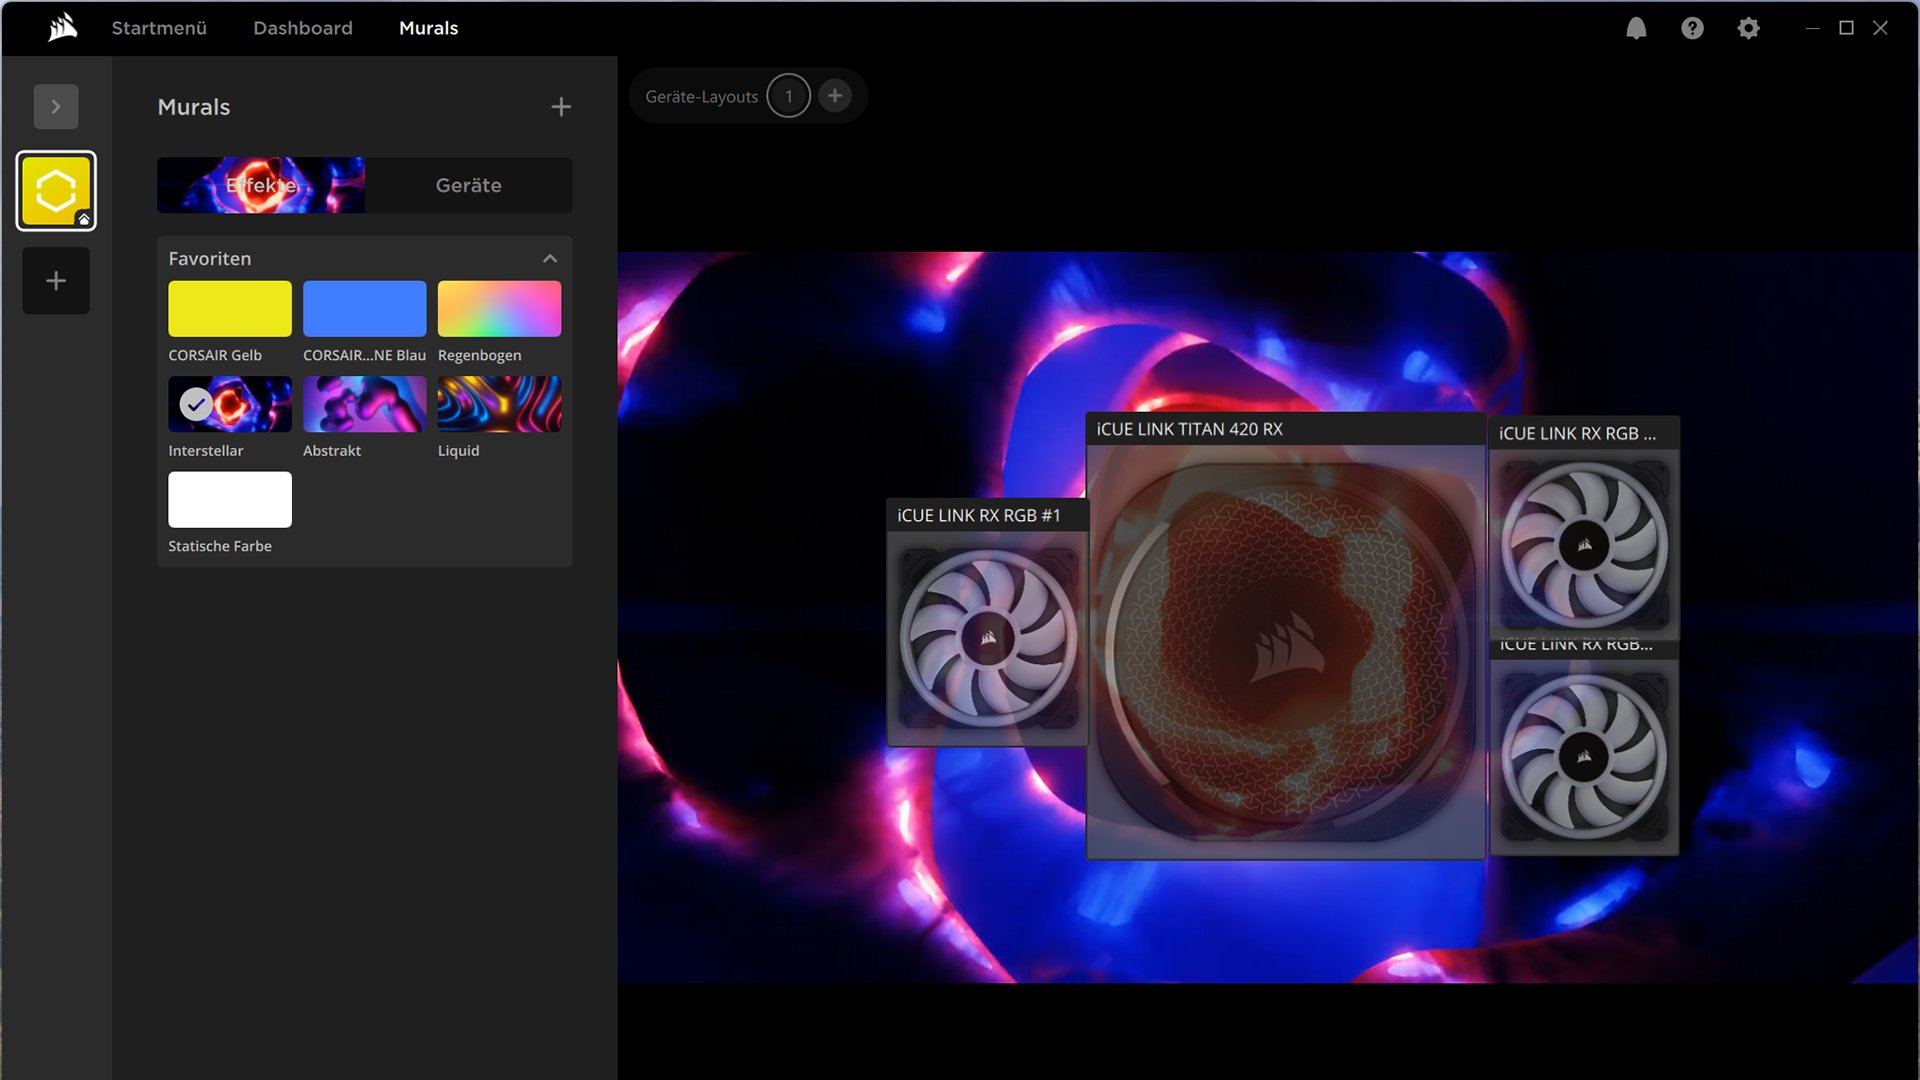The height and width of the screenshot is (1080, 1920).
Task: Apply the Regenbogen gradient effect
Action: click(x=499, y=308)
